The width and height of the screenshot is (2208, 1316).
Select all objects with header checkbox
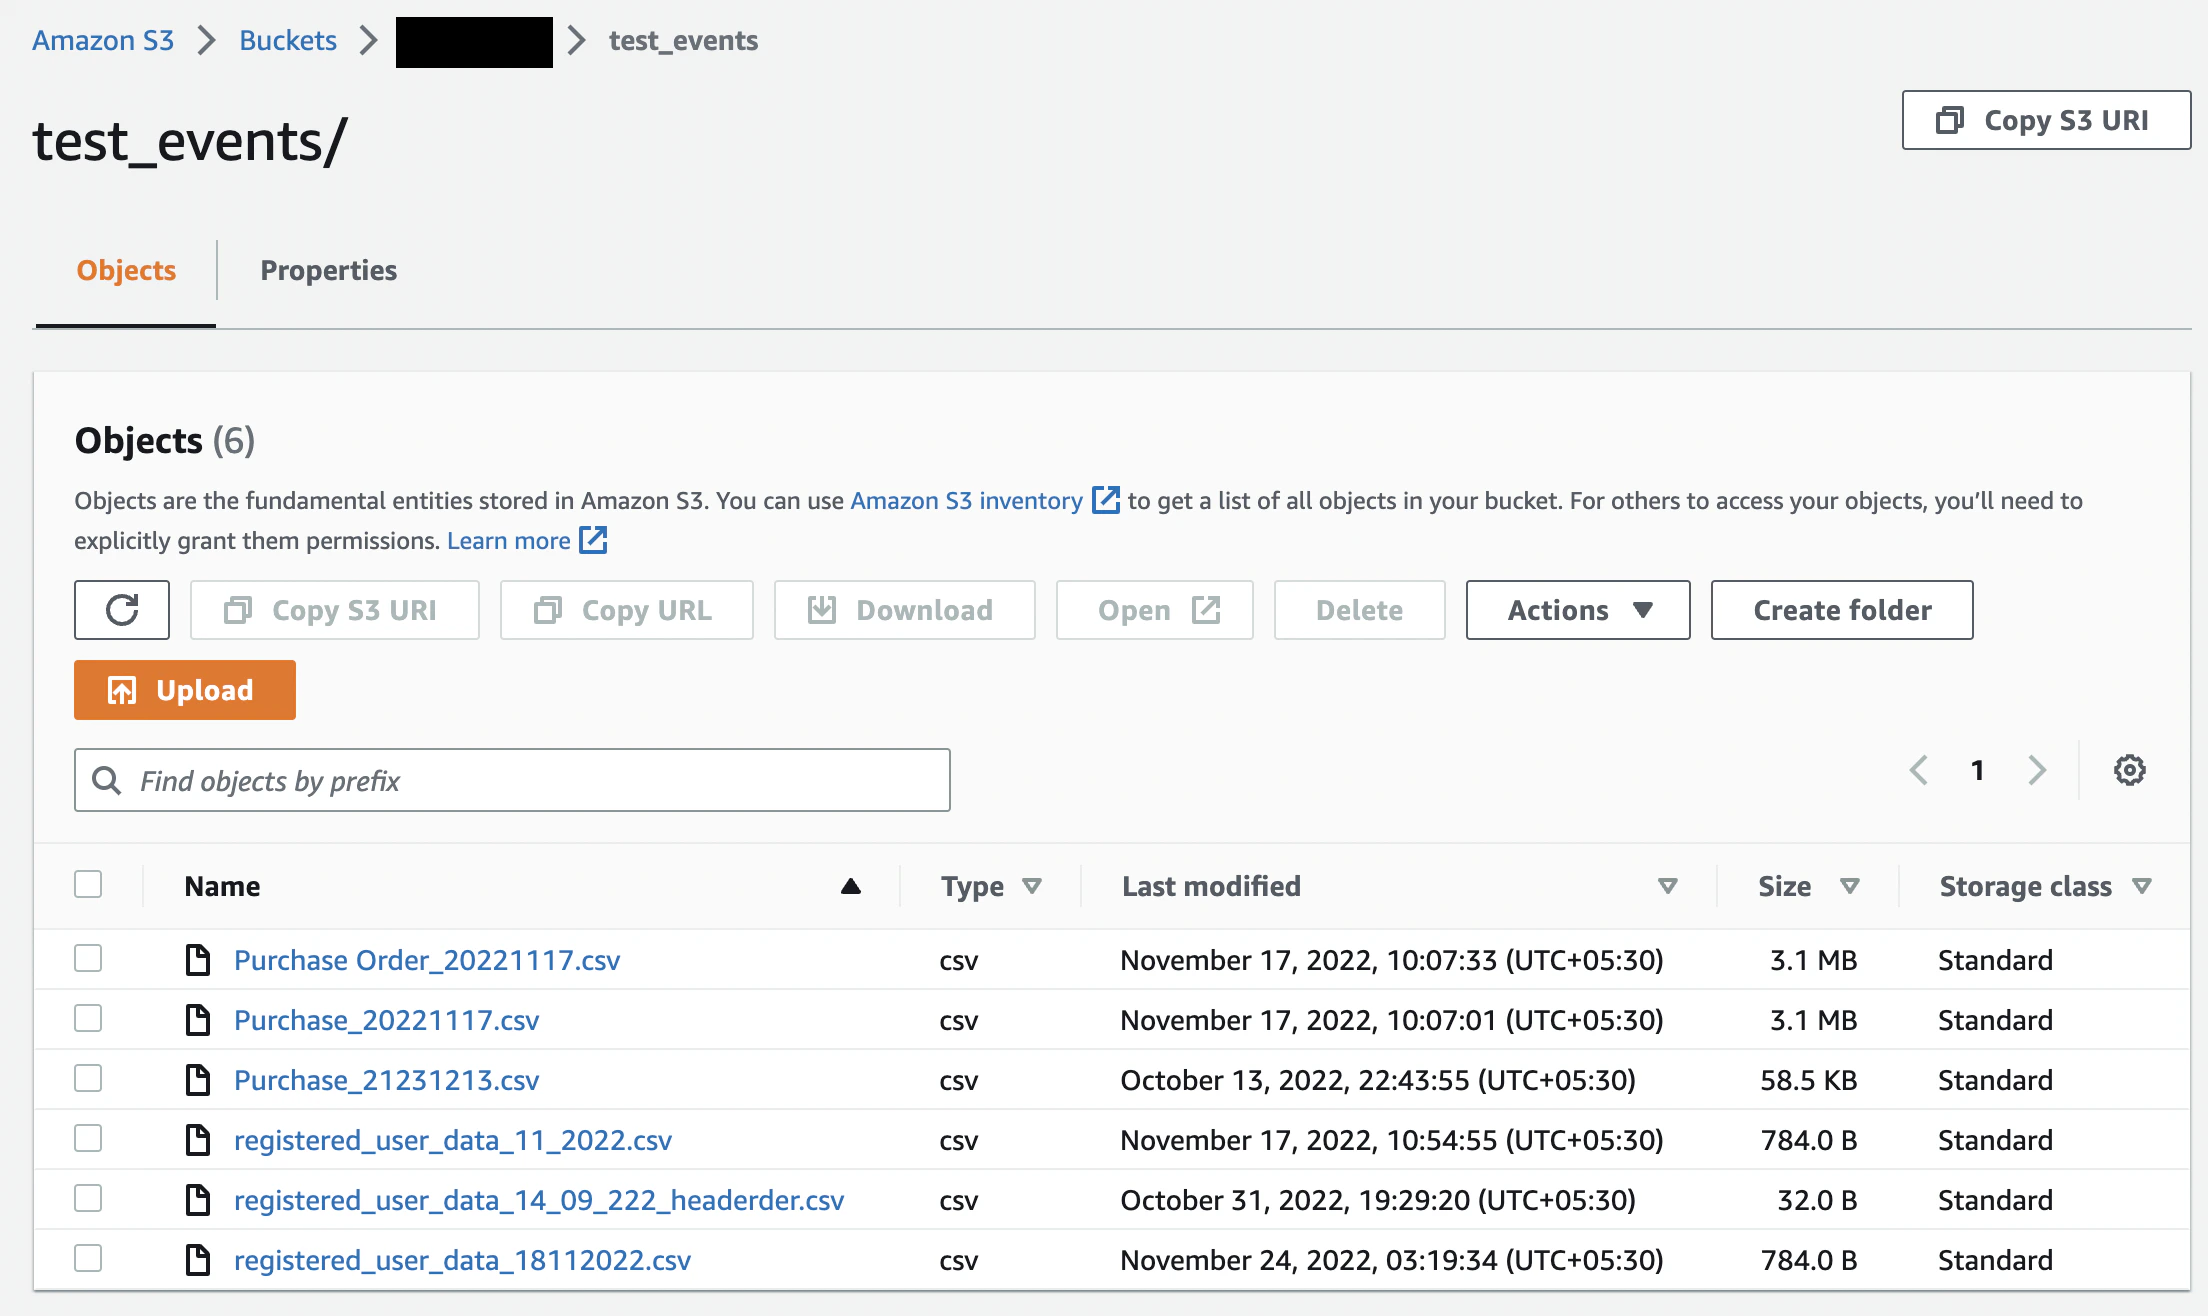coord(88,885)
